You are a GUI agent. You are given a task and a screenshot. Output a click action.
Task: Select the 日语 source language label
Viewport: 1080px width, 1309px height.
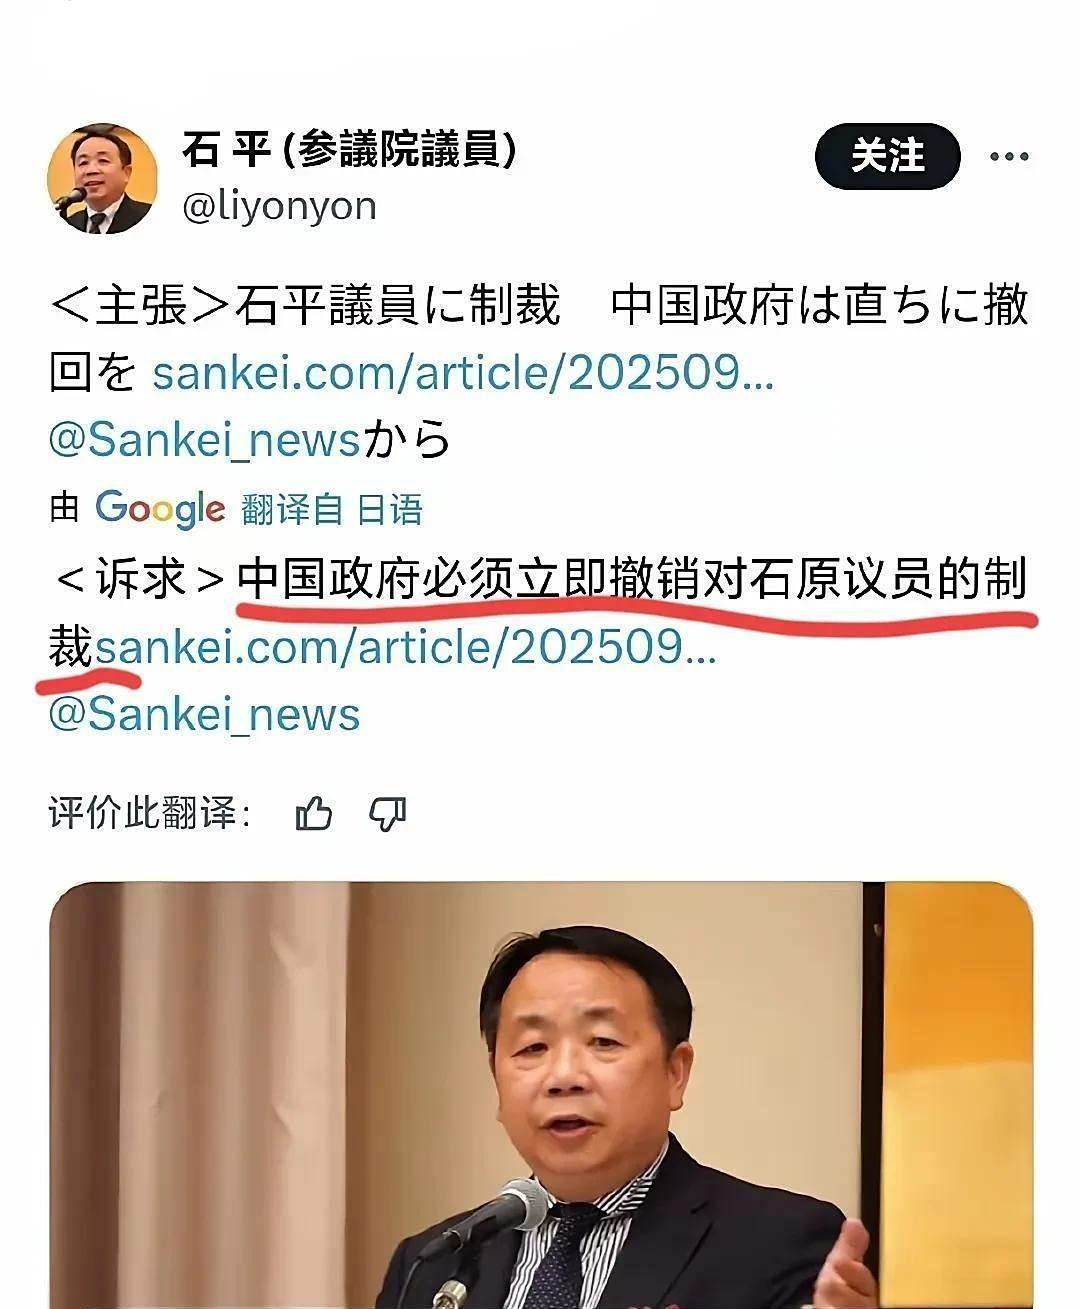[390, 510]
